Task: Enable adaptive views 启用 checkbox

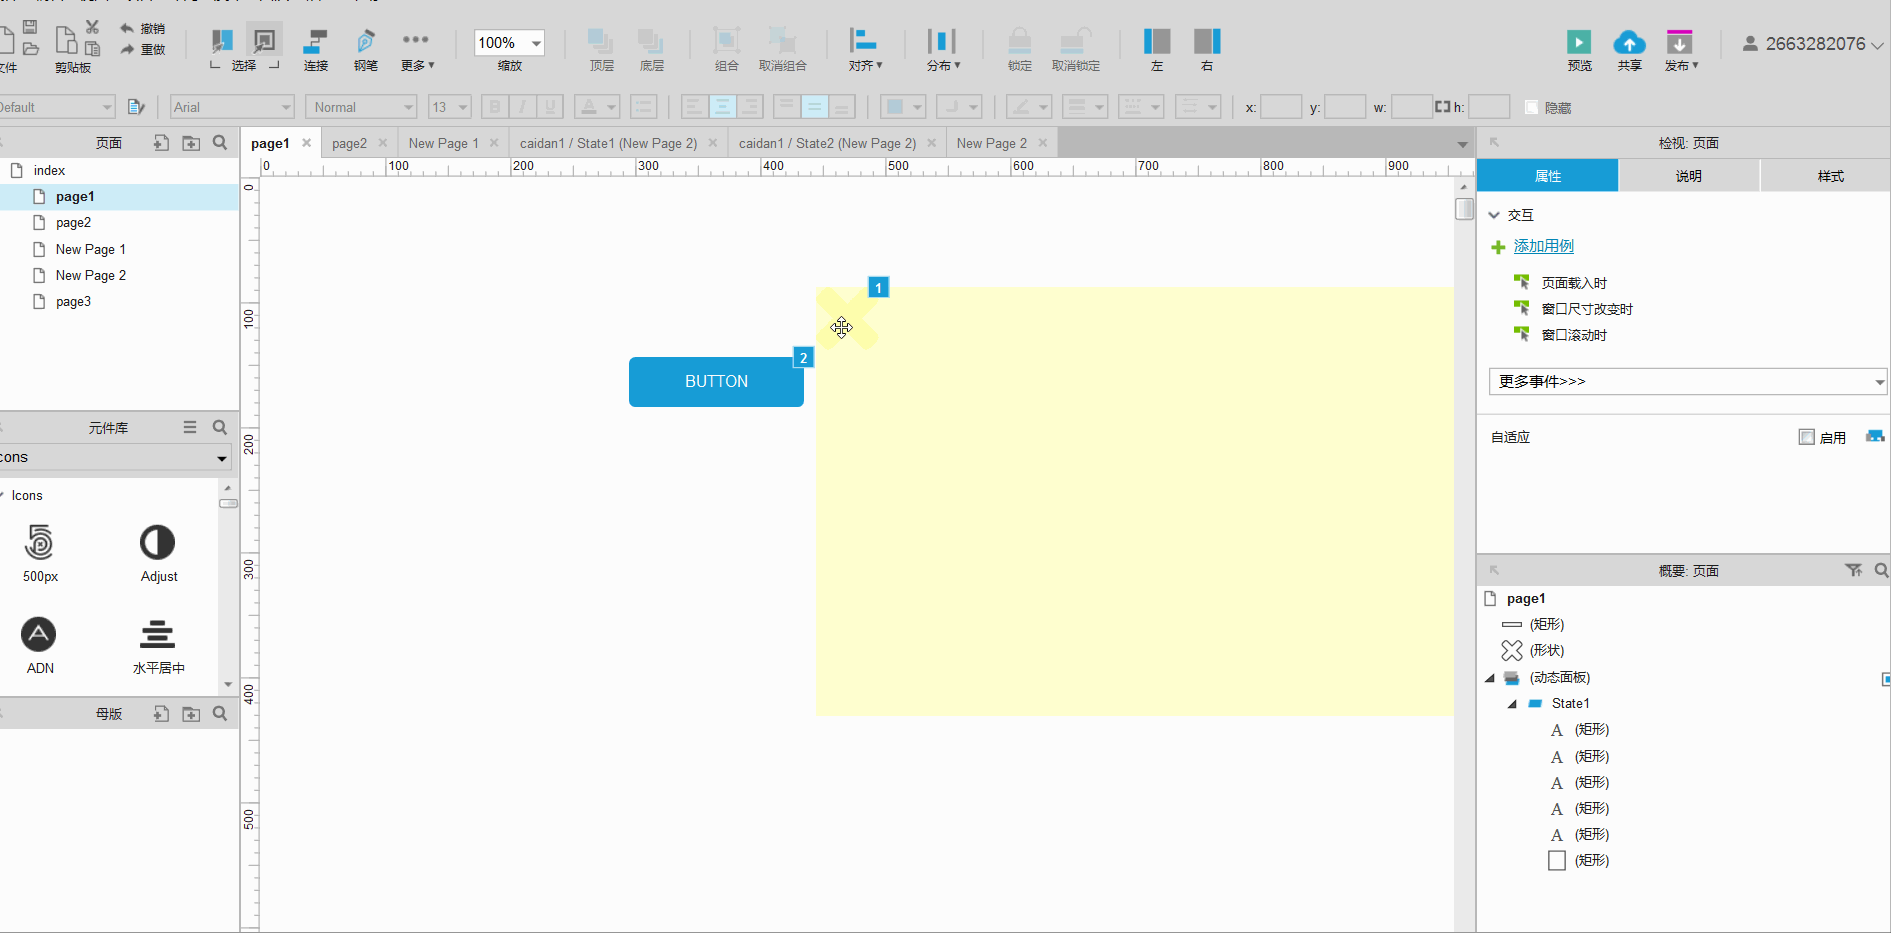Action: (x=1806, y=437)
